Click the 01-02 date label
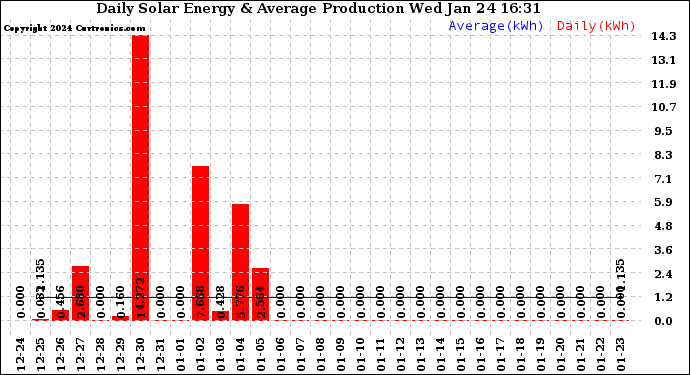Viewport: 690px width, 375px height. click(201, 355)
